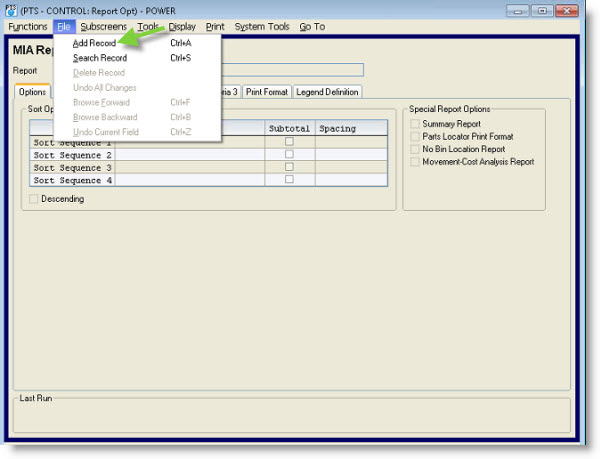
Task: Toggle Subtotal checkbox for Sort Sequence 2
Action: [x=289, y=154]
